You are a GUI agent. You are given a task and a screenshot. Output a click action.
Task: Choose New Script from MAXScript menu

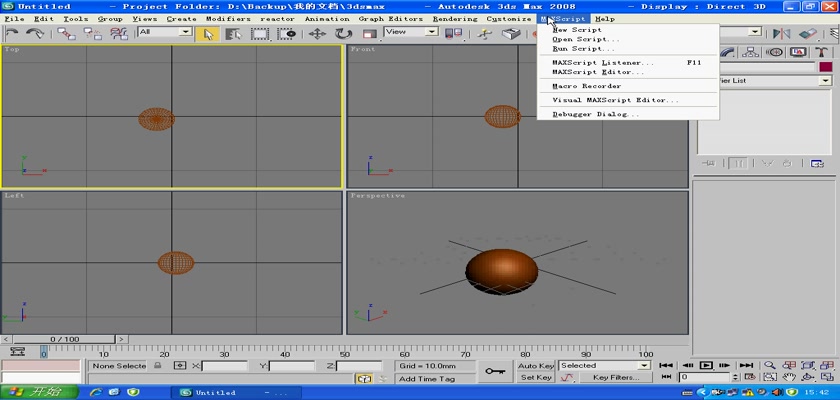577,30
